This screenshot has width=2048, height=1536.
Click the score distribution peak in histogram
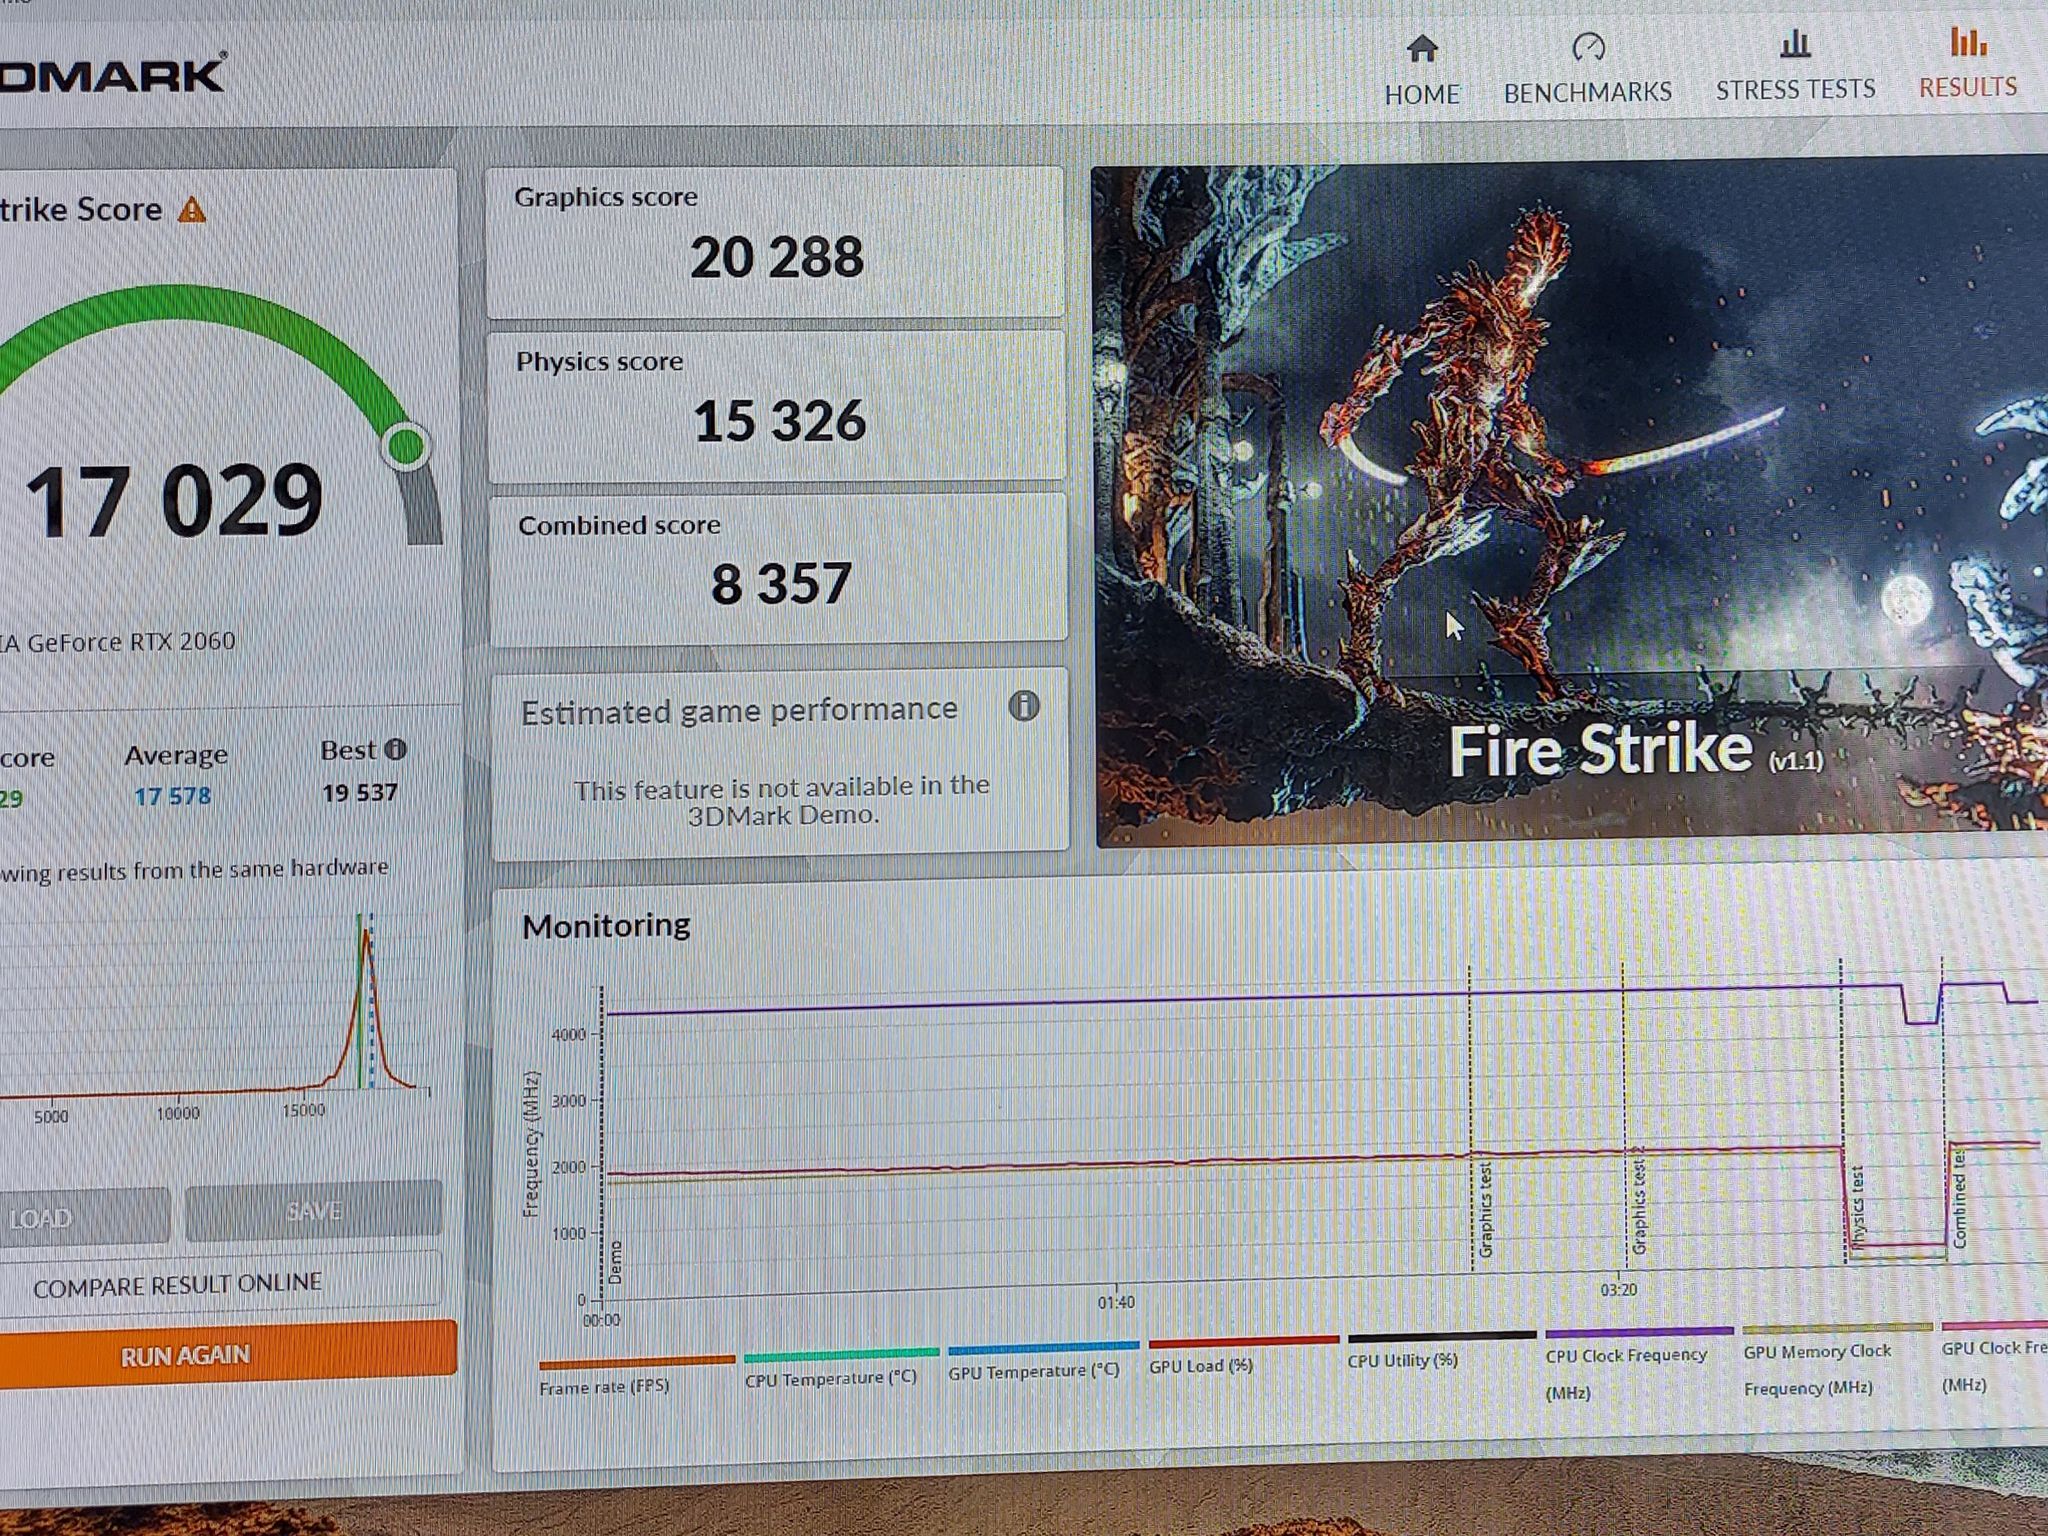[365, 932]
